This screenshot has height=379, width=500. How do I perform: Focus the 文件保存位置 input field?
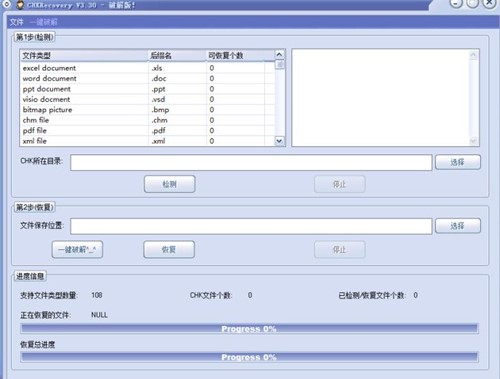point(251,226)
